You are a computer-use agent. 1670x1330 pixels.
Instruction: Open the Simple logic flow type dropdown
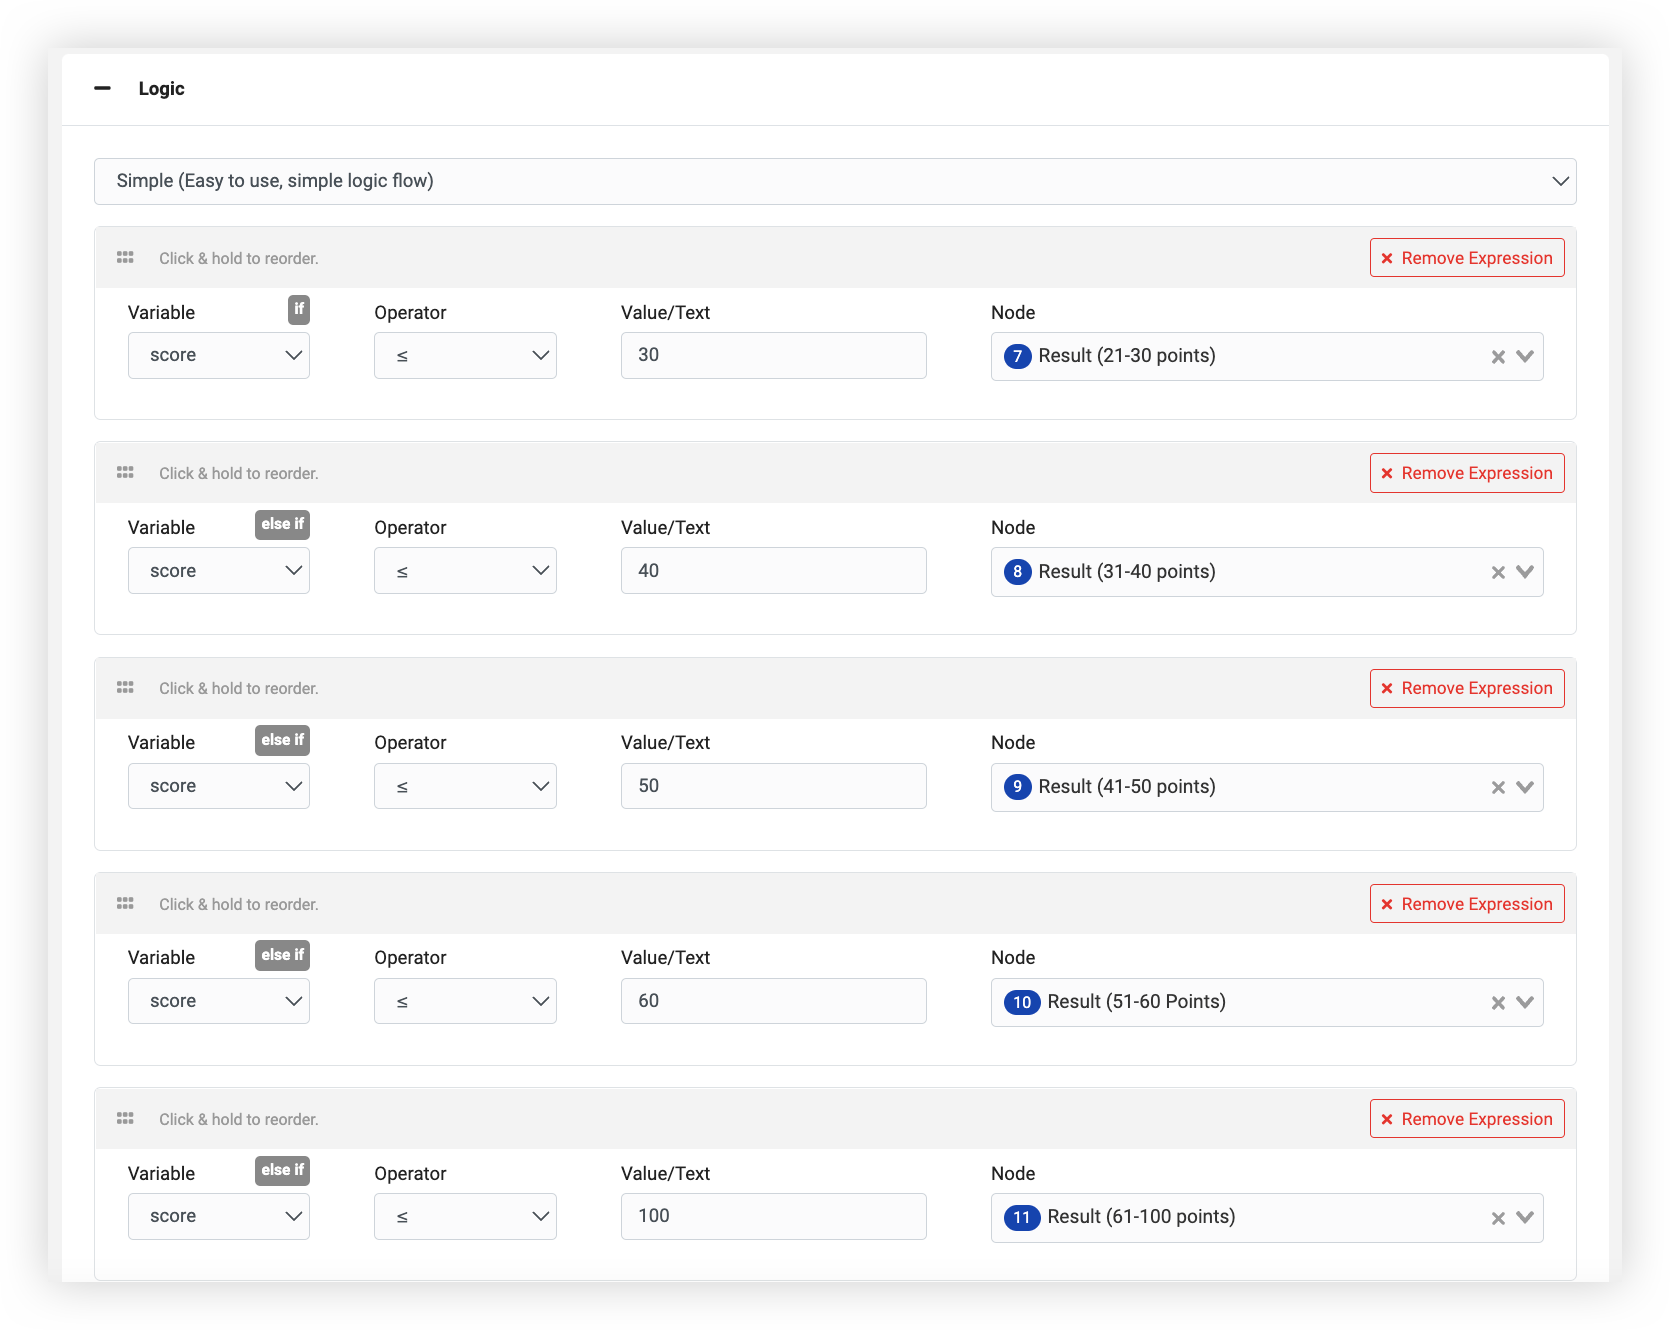point(835,181)
